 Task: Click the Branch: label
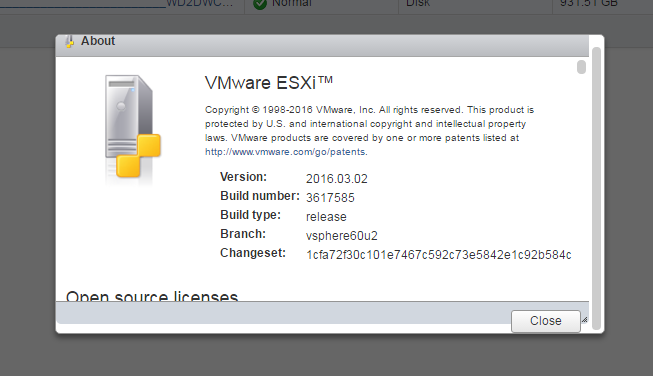click(243, 234)
